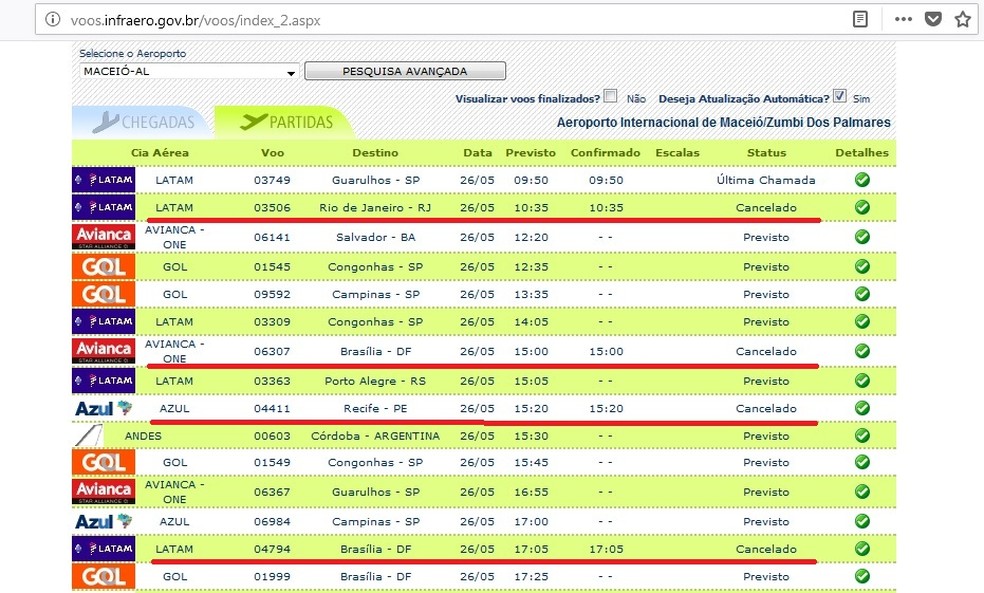Open the MACEIÓ-AL airport dropdown

pos(291,71)
